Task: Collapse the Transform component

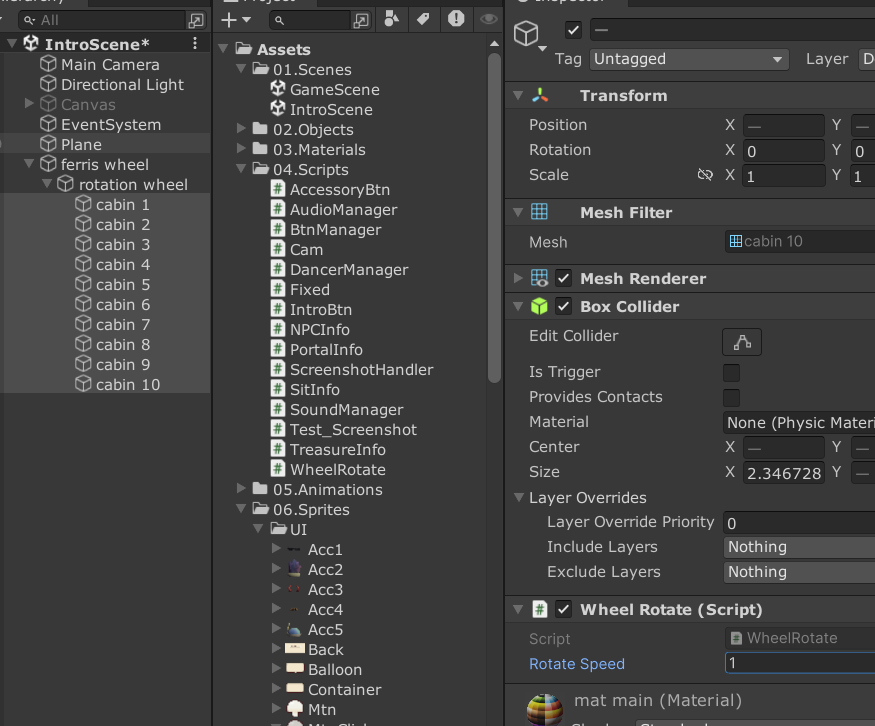Action: click(518, 95)
